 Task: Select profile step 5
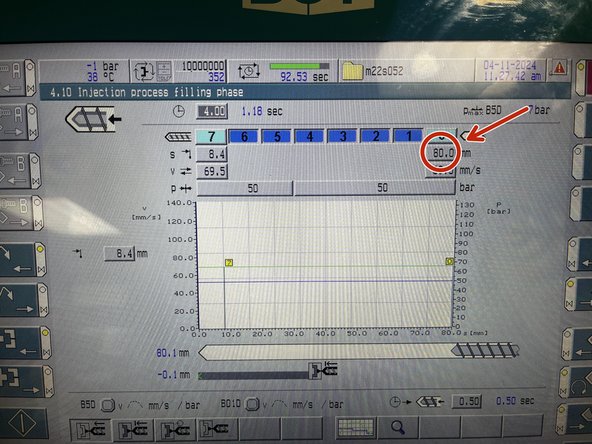pos(277,136)
